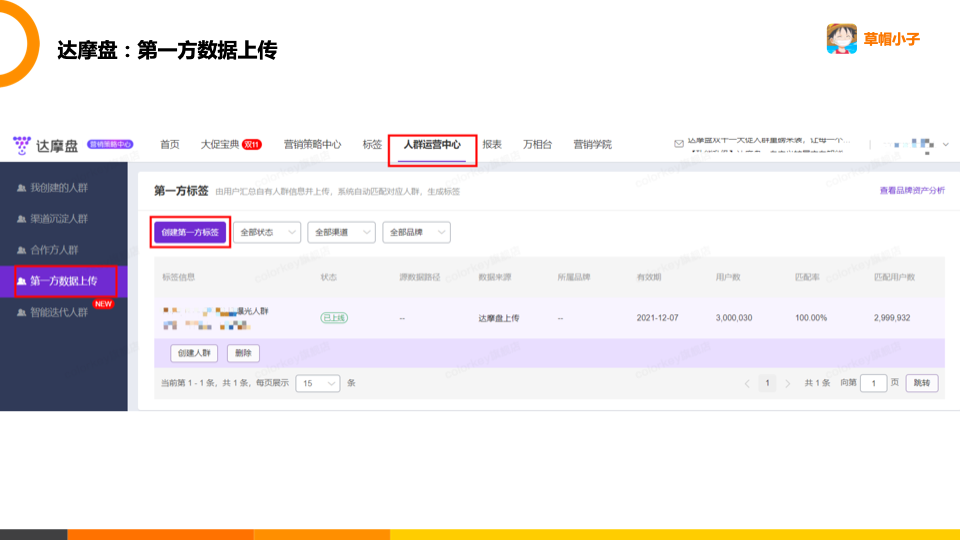Click the people icon beside 智能迭代人群
This screenshot has height=540, width=960.
click(x=21, y=312)
